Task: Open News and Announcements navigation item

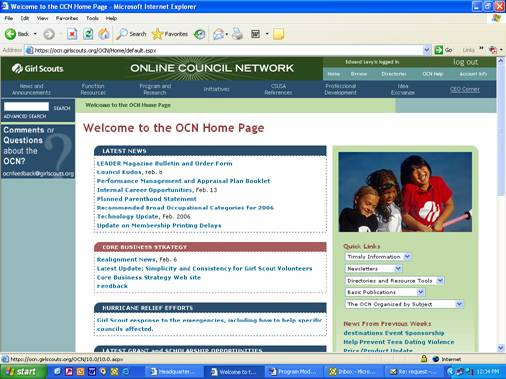Action: tap(31, 89)
